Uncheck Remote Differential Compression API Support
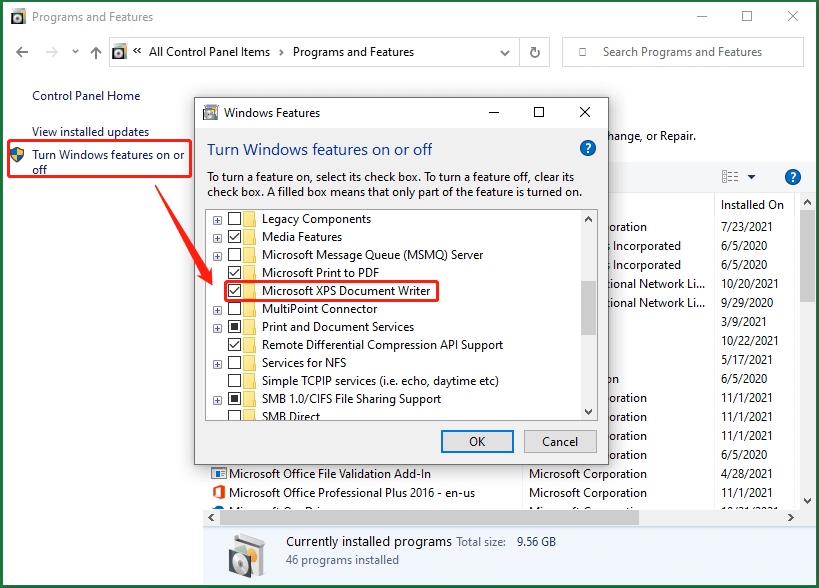 pyautogui.click(x=235, y=345)
